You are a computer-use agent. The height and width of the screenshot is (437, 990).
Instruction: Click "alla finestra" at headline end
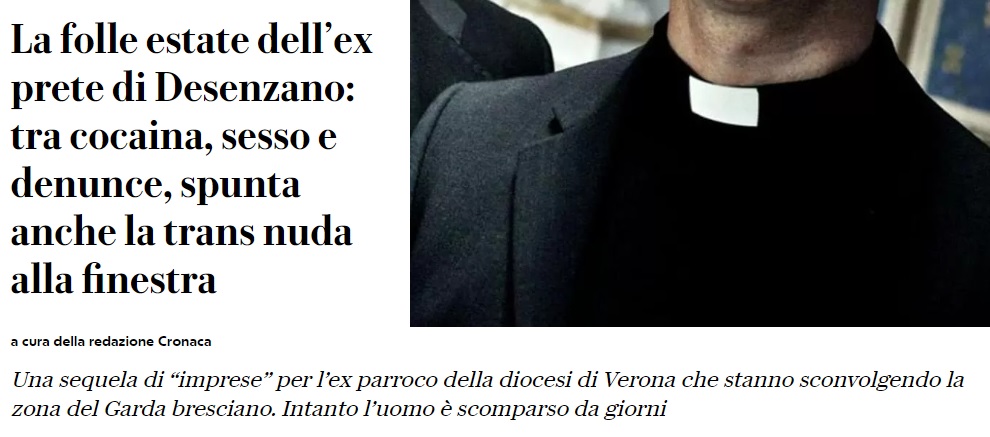point(114,280)
